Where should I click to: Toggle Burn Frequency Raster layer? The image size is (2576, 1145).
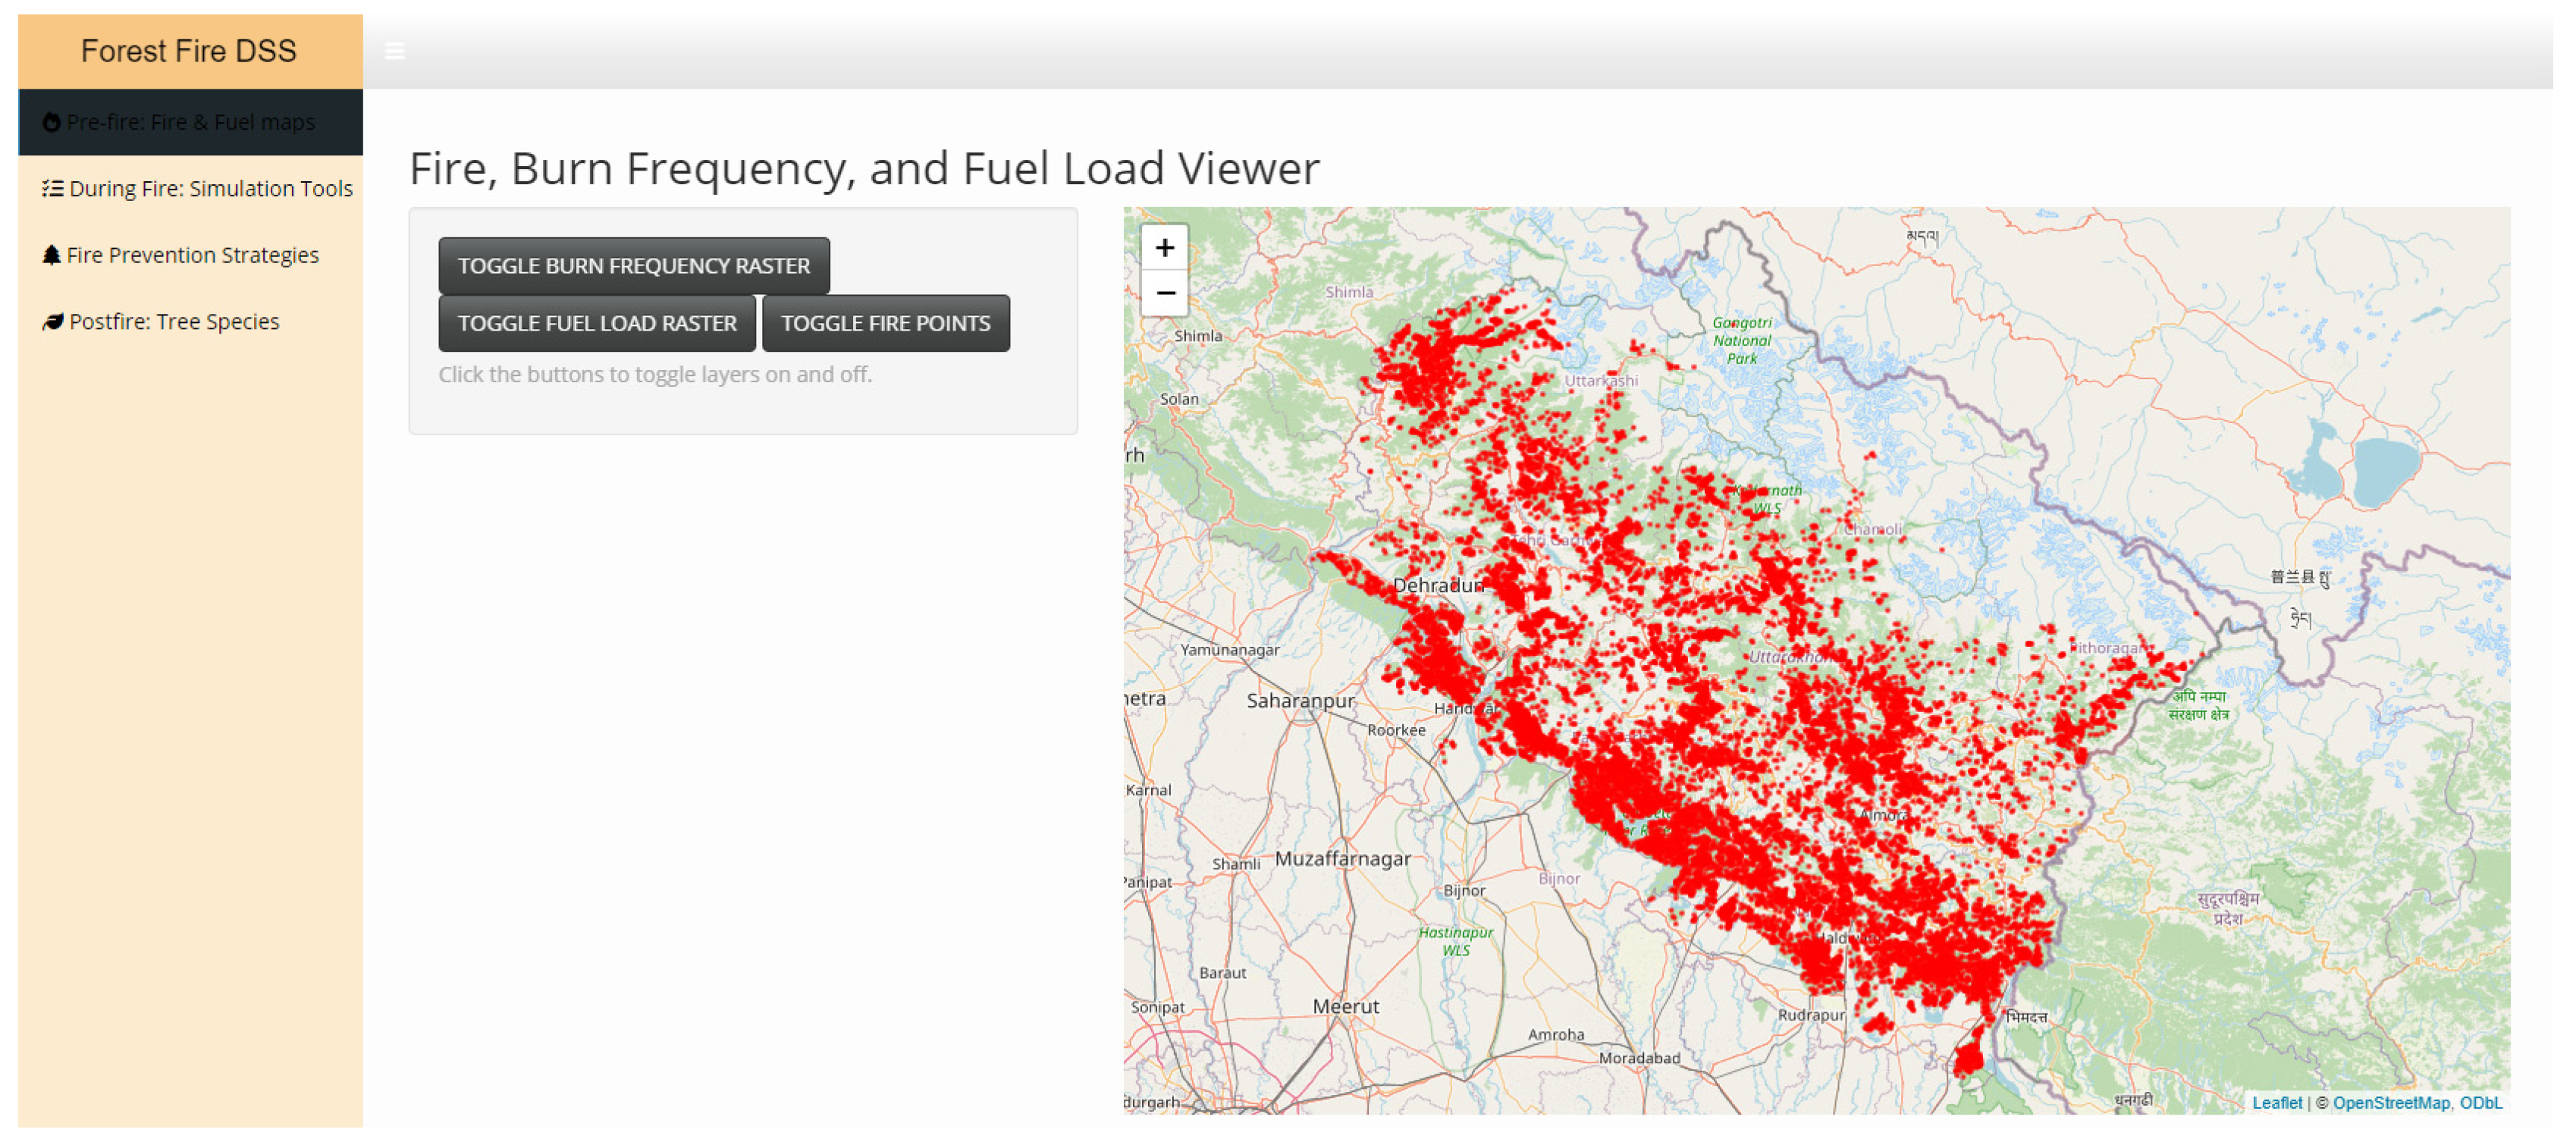[x=634, y=266]
